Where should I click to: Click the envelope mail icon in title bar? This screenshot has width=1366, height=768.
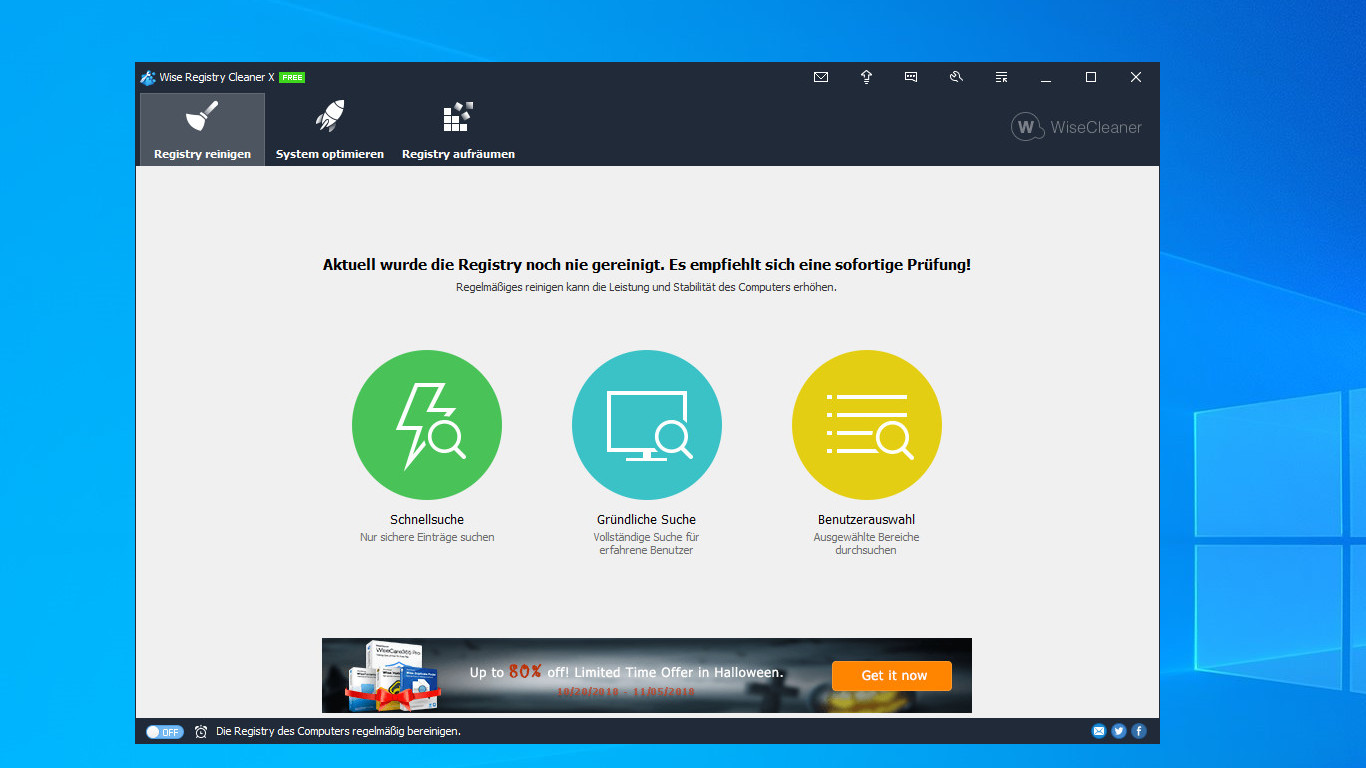pos(821,77)
